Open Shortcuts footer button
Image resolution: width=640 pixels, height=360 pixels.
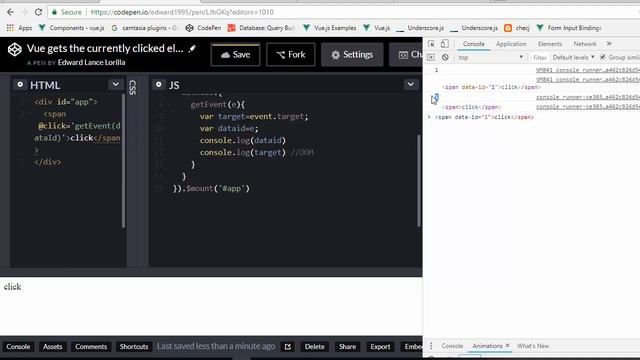(x=134, y=347)
